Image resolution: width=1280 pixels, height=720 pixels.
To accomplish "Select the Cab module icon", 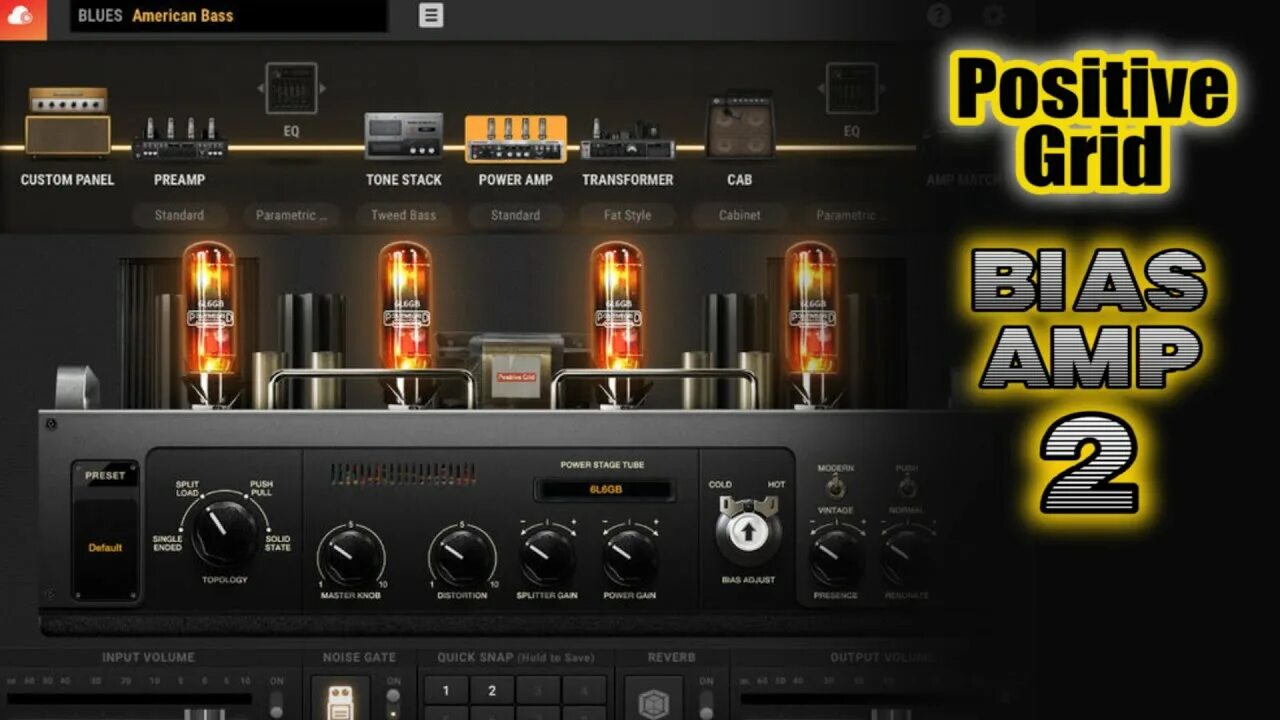I will 740,125.
